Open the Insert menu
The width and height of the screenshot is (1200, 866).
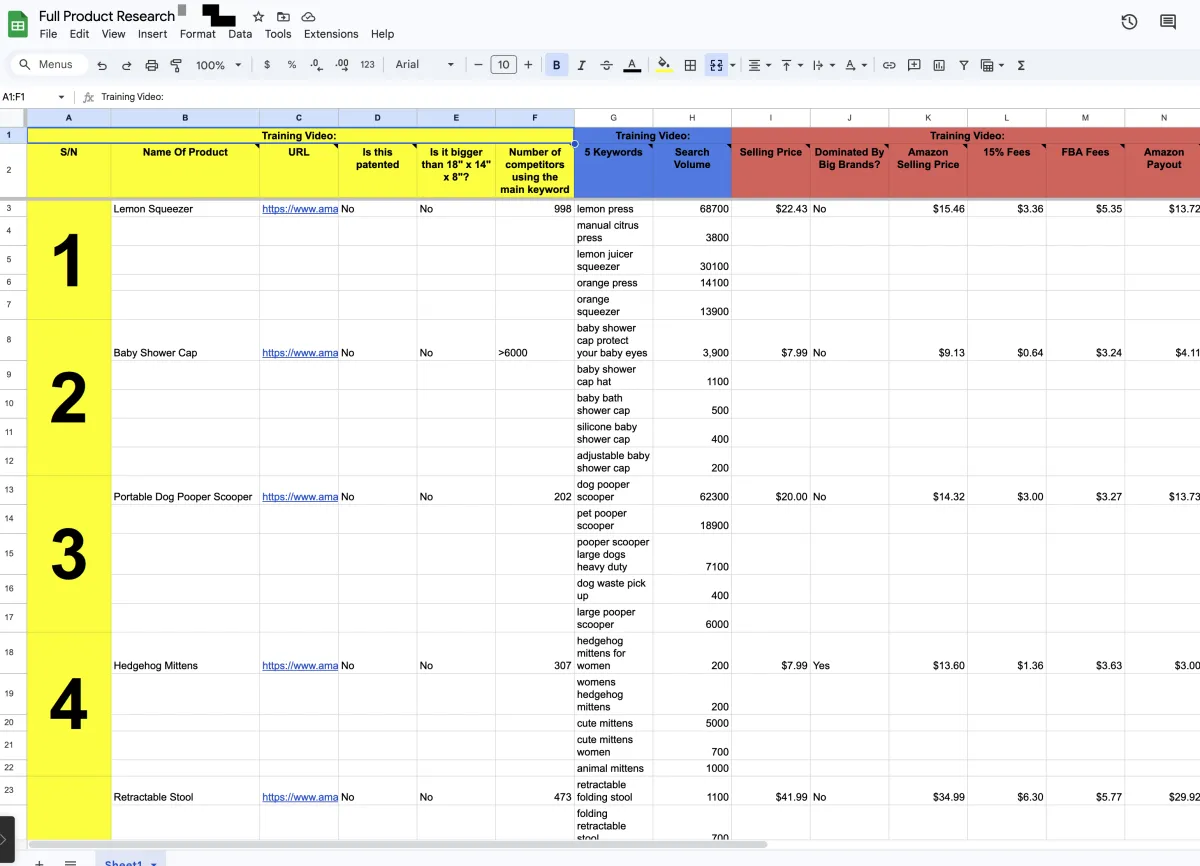(x=153, y=34)
